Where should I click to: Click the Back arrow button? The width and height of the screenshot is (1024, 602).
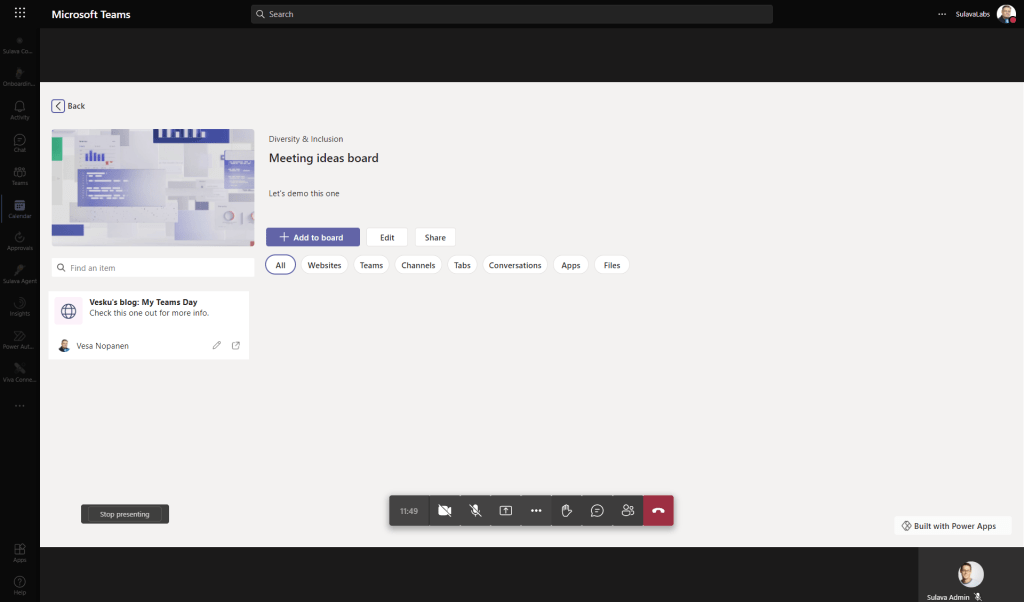58,106
